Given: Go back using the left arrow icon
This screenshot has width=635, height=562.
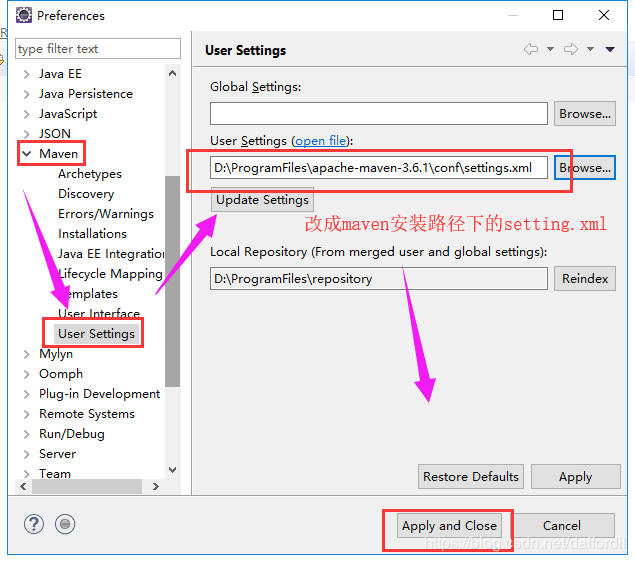Looking at the screenshot, I should pos(531,49).
